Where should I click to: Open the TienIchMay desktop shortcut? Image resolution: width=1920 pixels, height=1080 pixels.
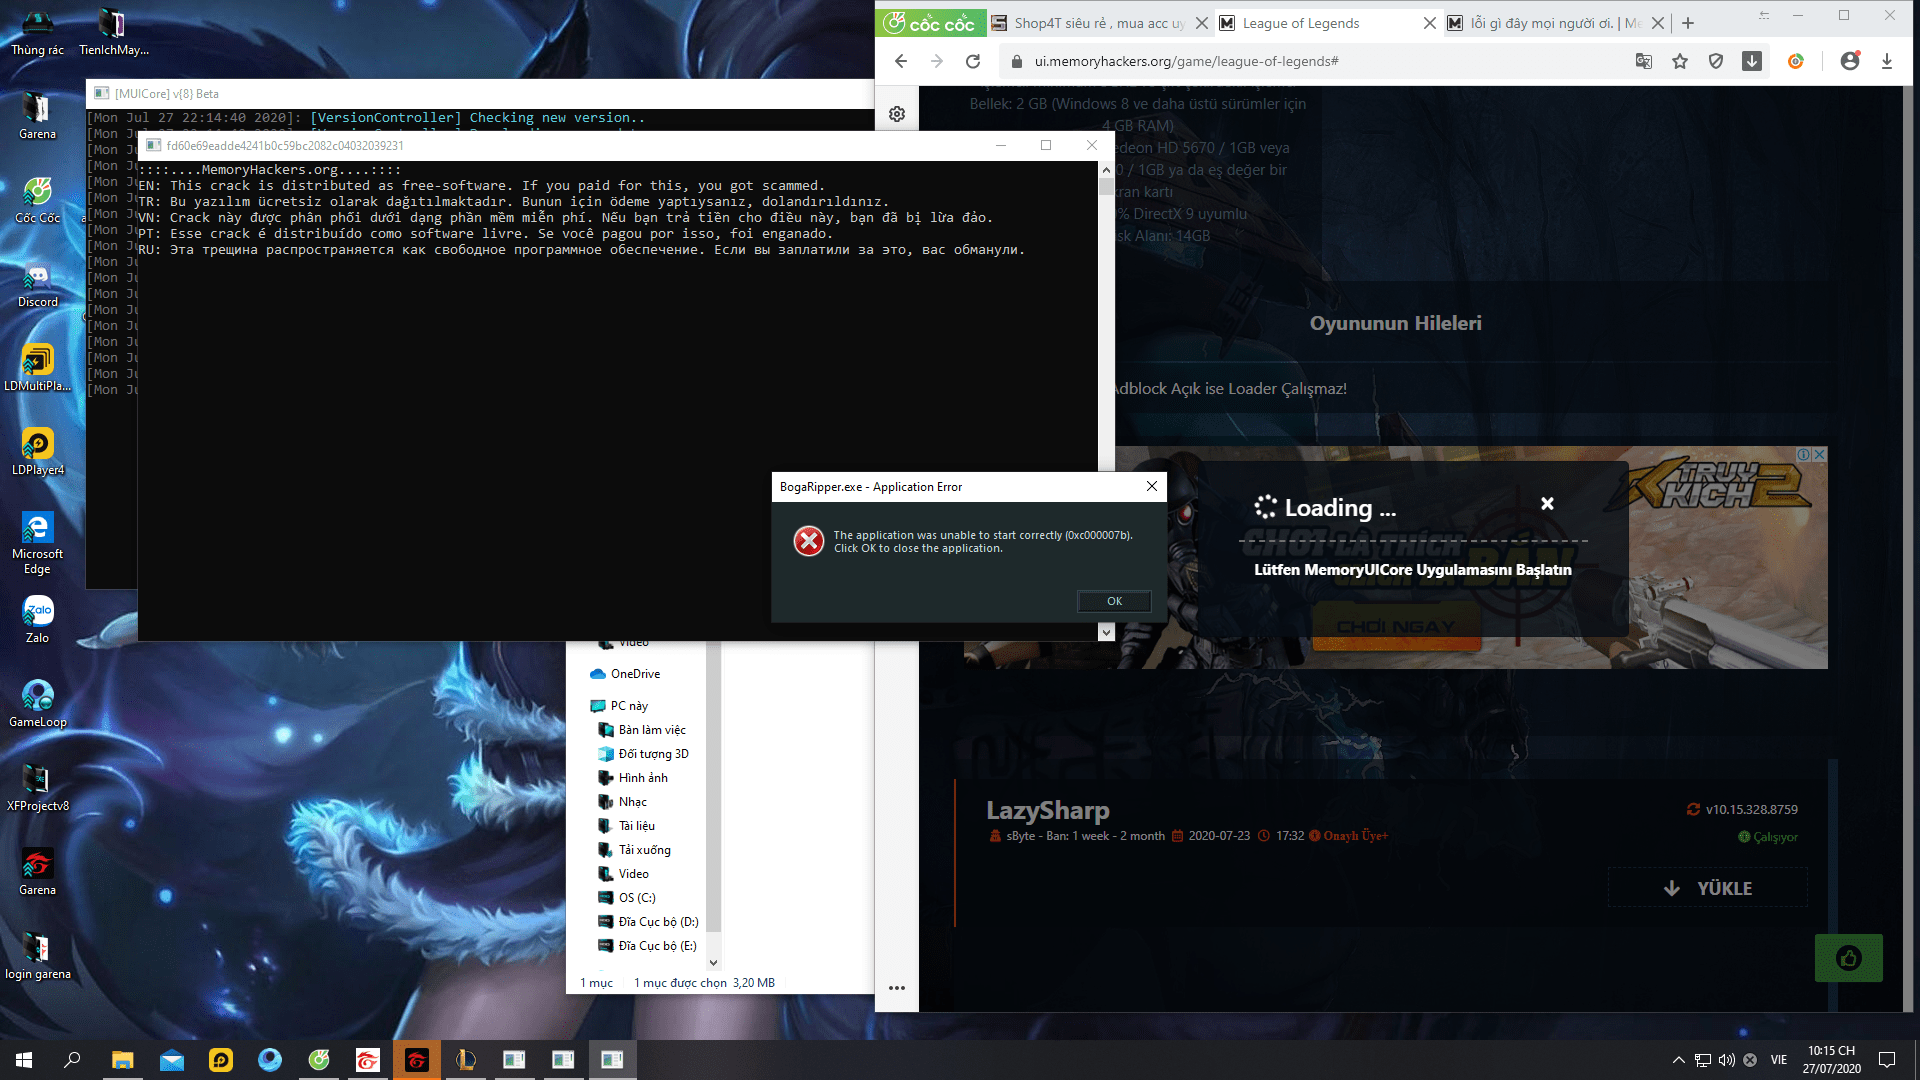[113, 32]
